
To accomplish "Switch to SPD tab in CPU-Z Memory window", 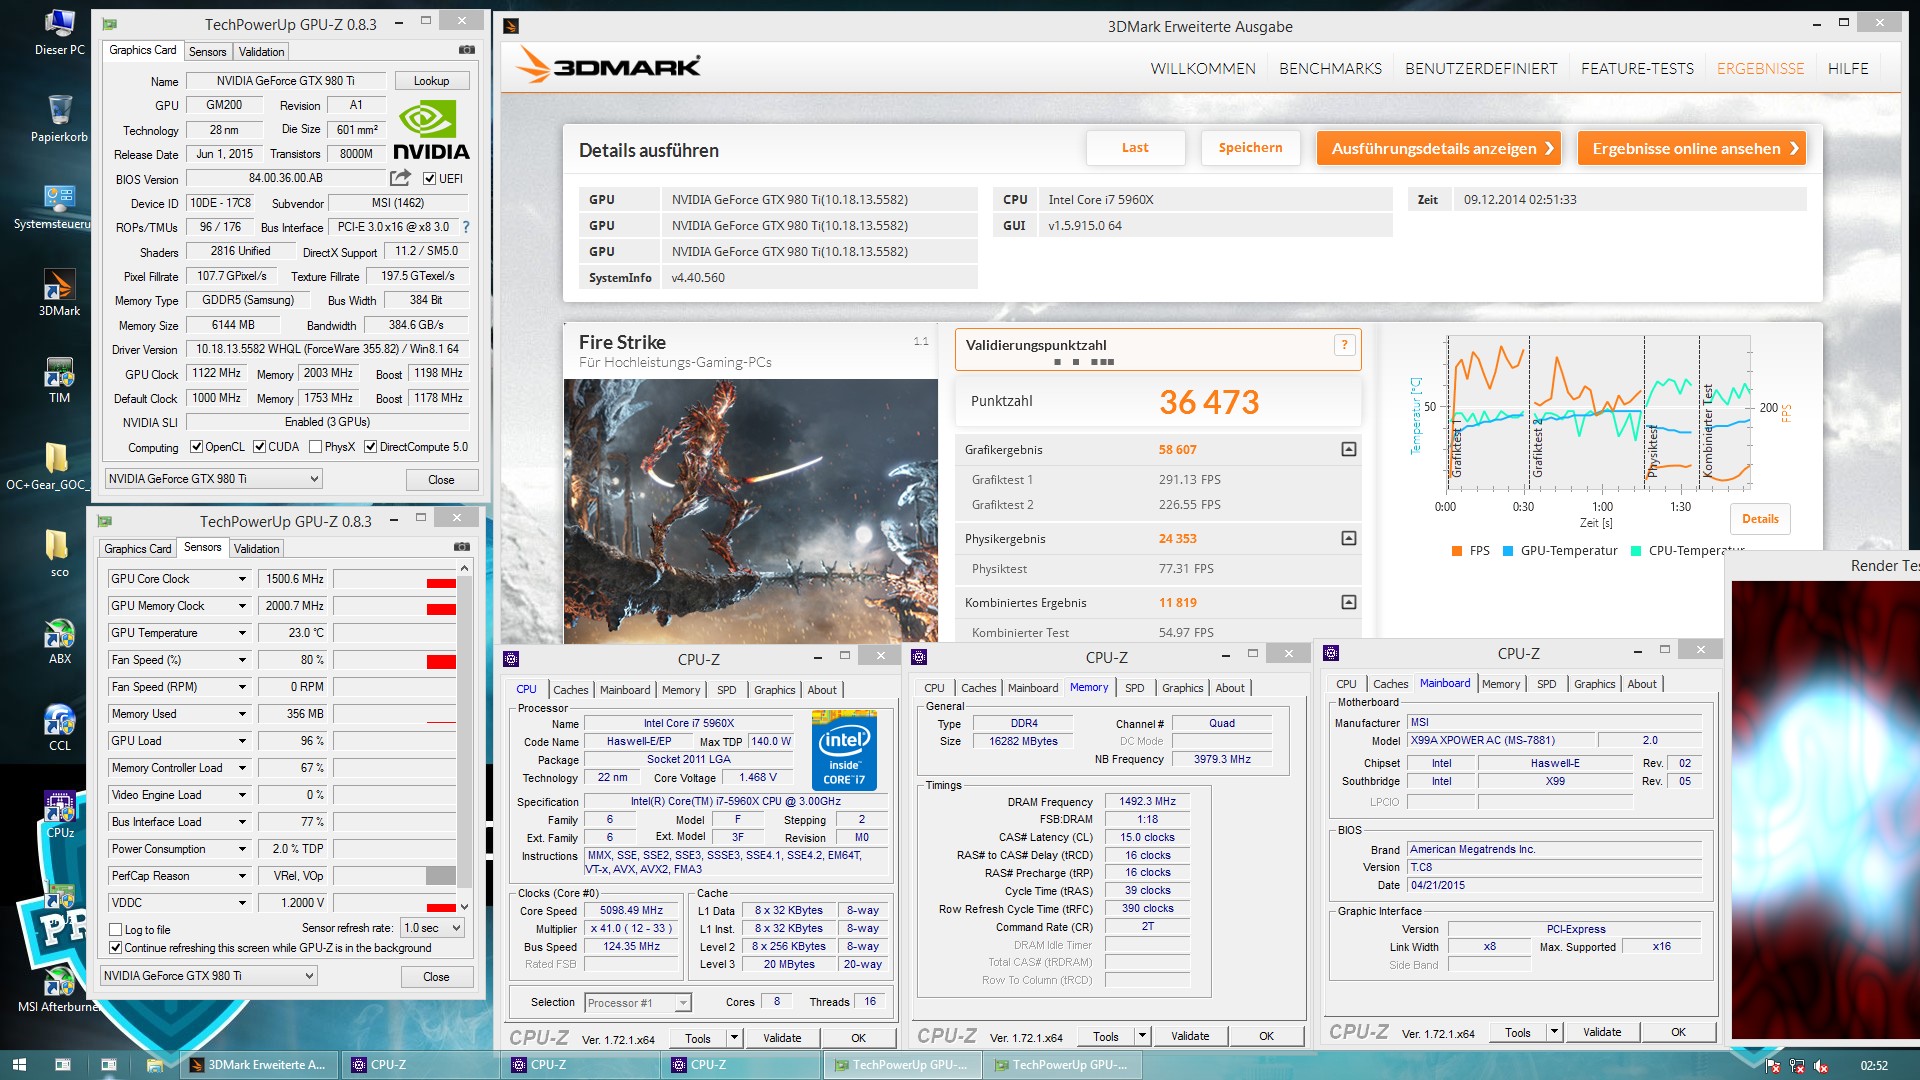I will [x=1134, y=688].
